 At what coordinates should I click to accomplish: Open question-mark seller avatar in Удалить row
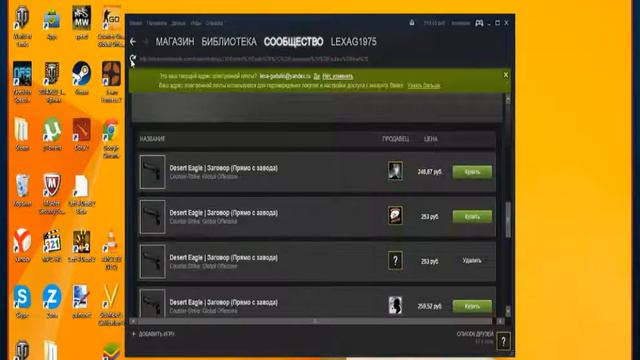click(395, 261)
